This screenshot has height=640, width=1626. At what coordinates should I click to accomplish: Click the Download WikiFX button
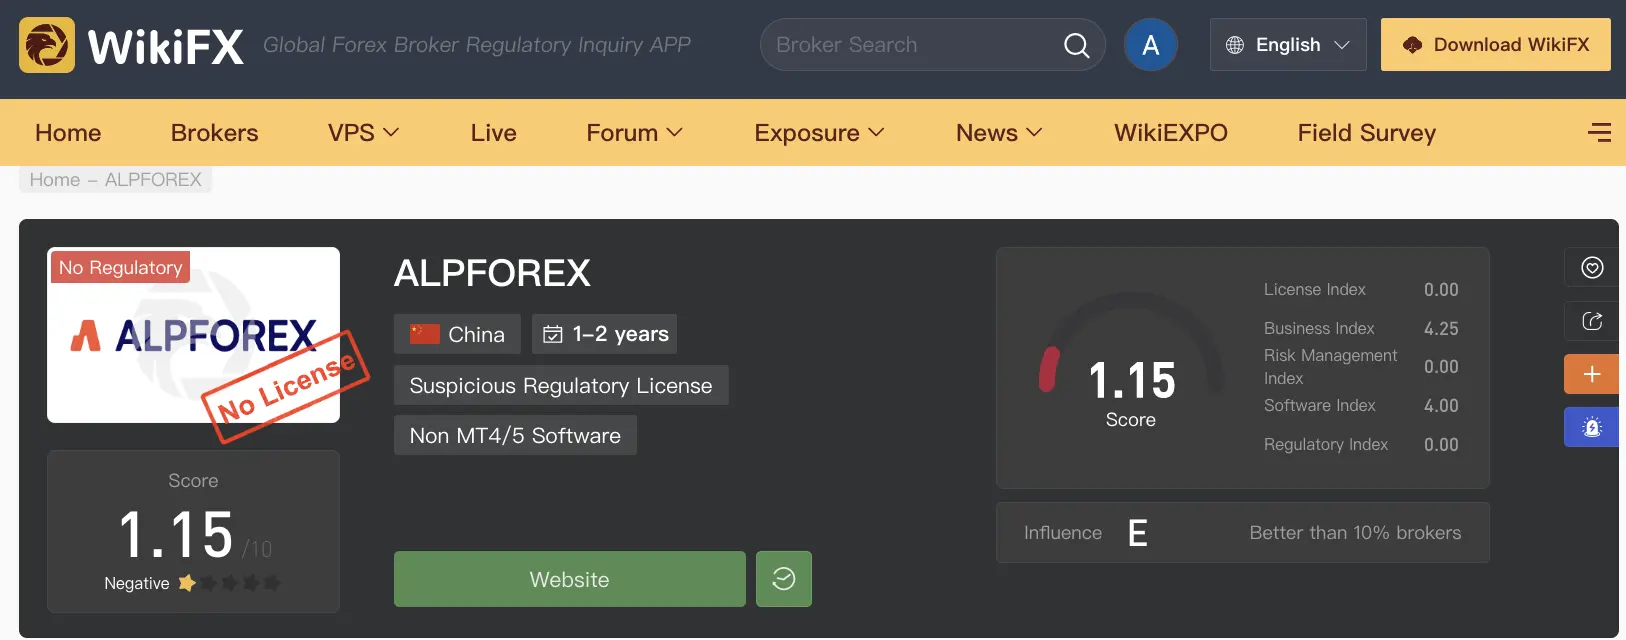1495,45
